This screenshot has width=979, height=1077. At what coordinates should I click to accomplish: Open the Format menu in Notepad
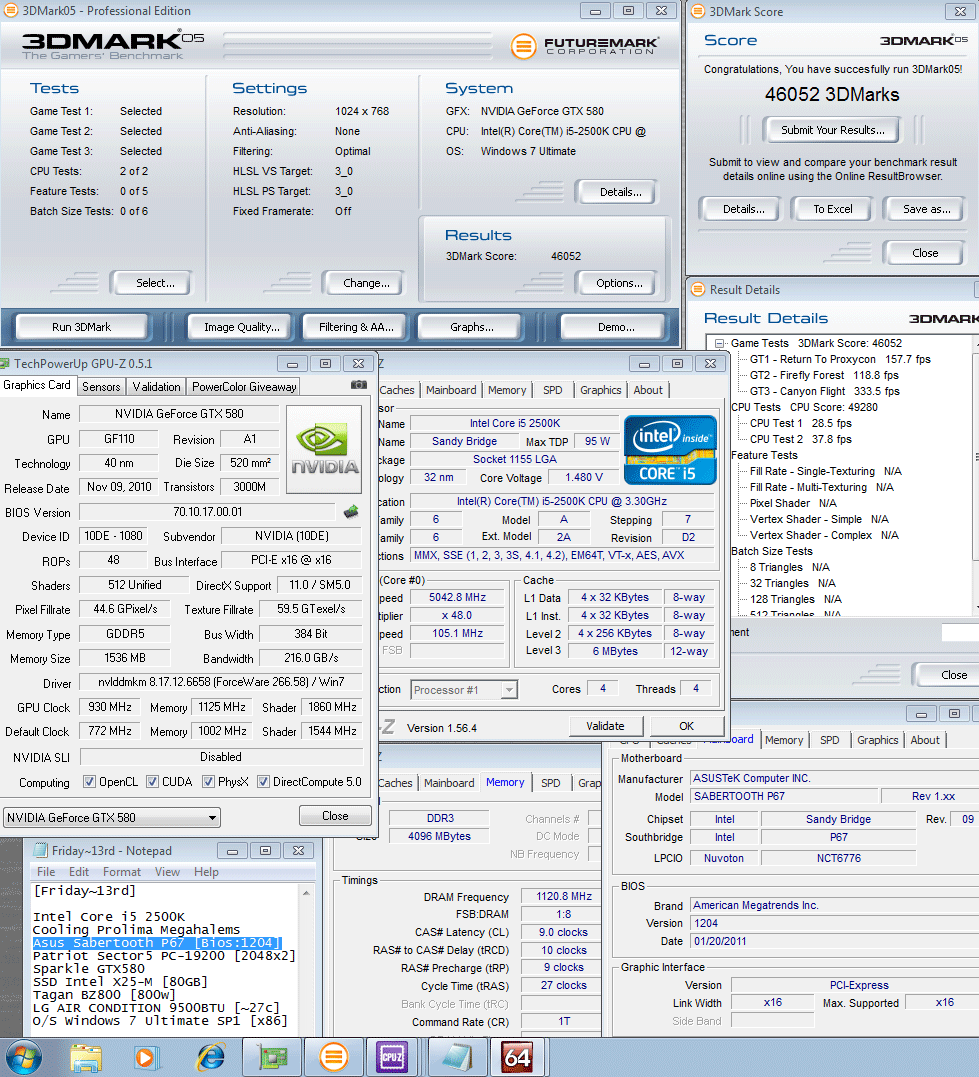[122, 872]
